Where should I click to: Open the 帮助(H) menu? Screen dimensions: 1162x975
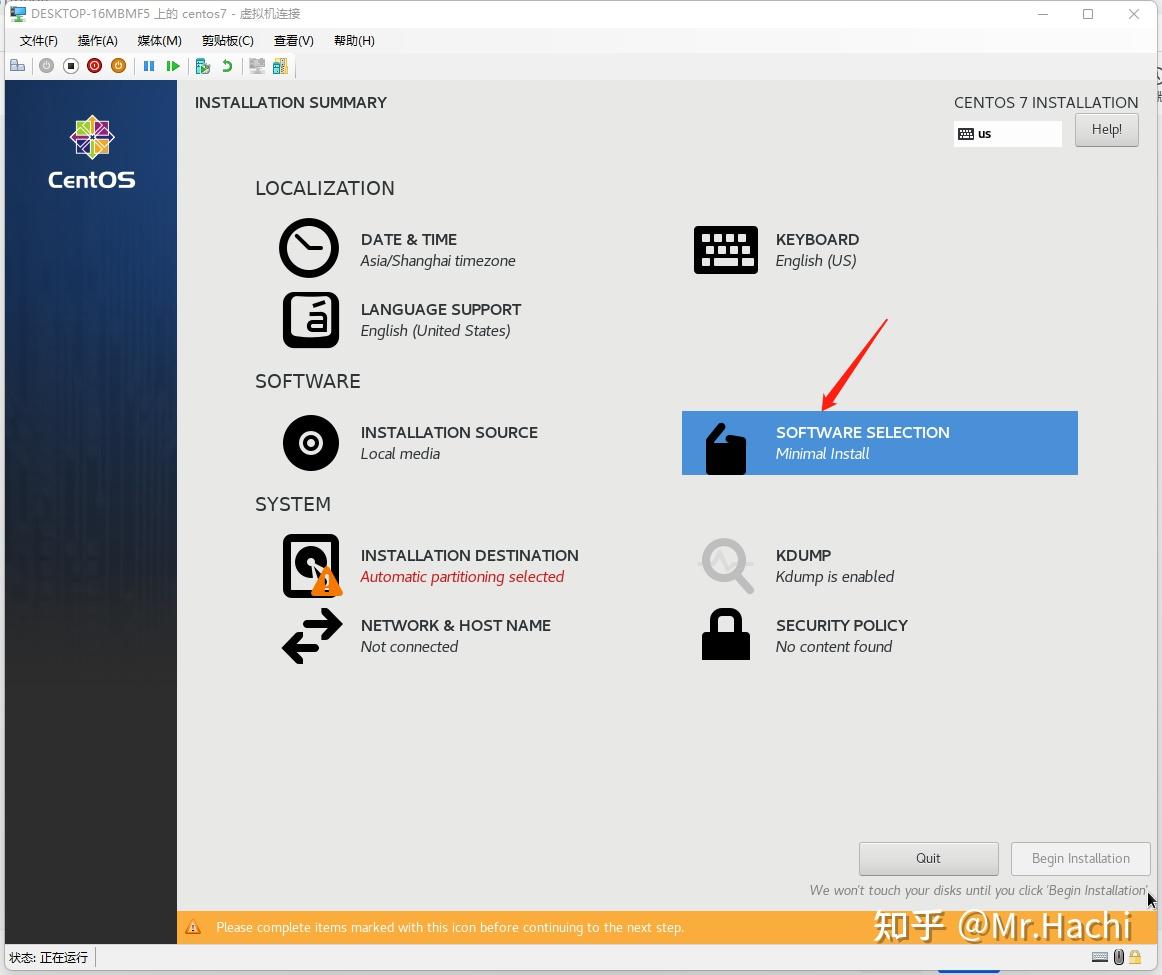354,41
